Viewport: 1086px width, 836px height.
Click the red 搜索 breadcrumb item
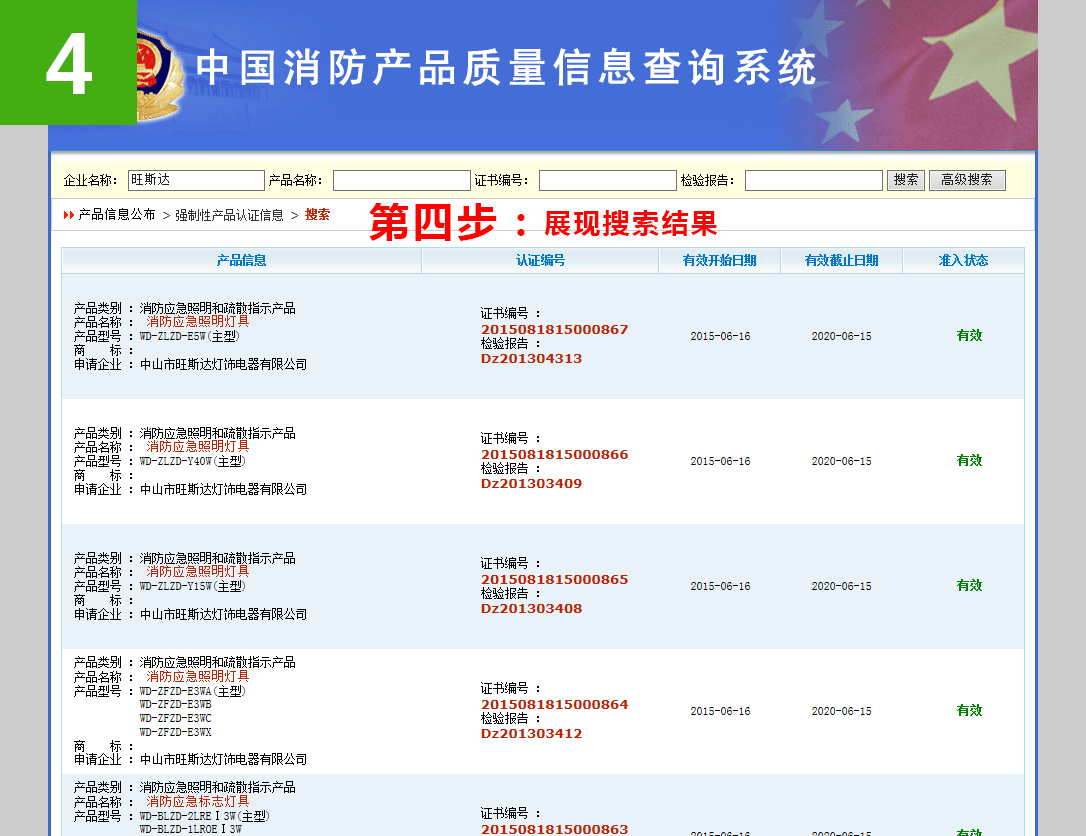[x=317, y=215]
